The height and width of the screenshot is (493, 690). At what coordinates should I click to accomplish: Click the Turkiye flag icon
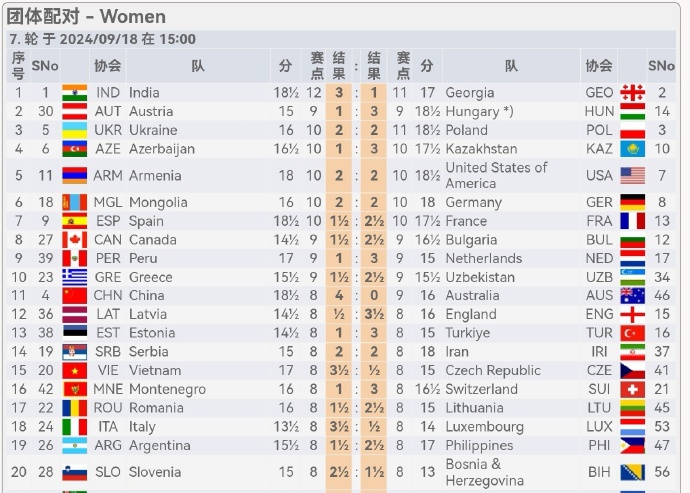coord(632,333)
